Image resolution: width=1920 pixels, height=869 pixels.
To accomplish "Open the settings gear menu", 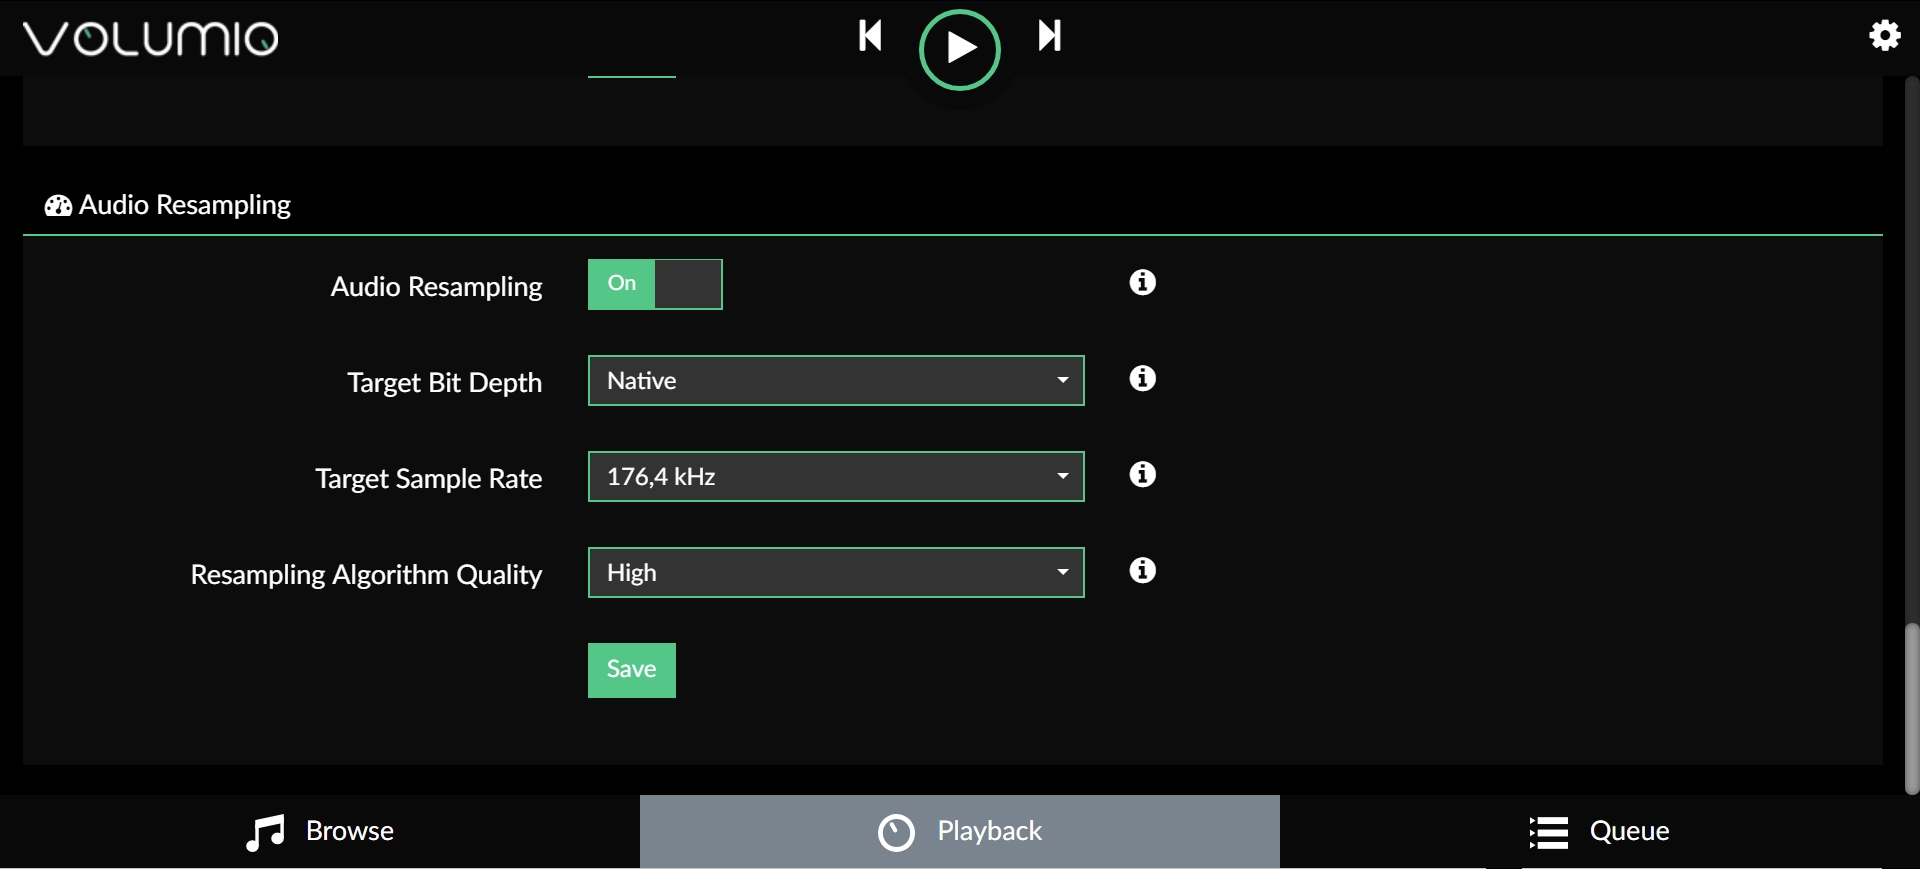I will 1885,36.
